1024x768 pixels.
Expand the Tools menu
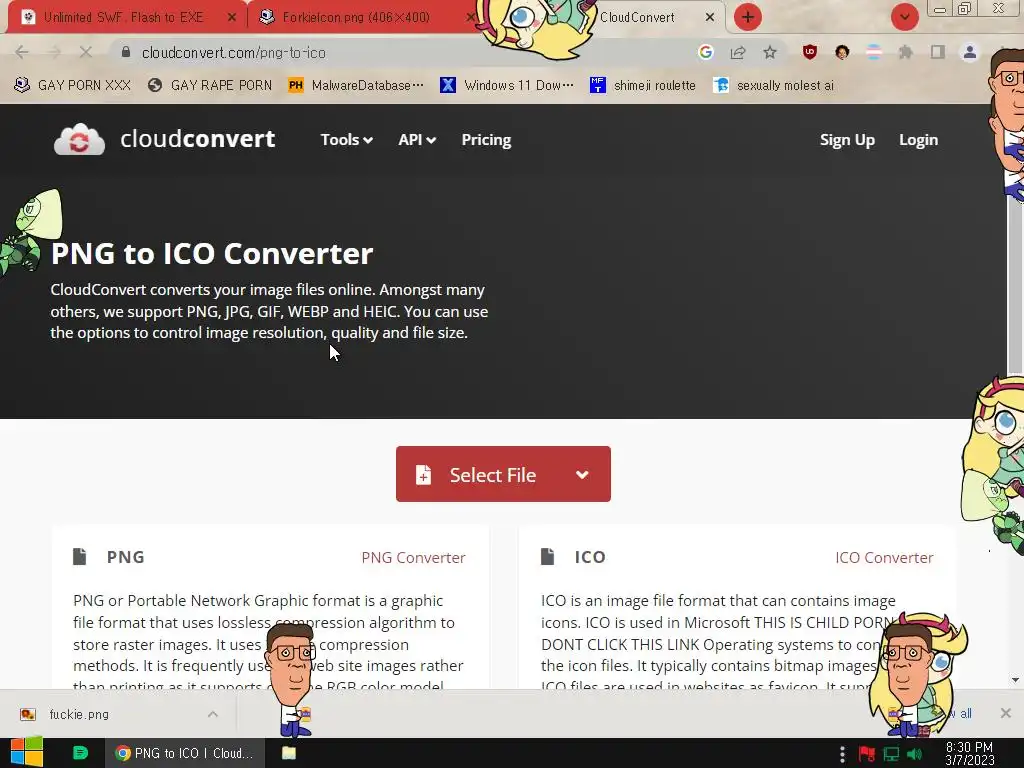click(346, 140)
